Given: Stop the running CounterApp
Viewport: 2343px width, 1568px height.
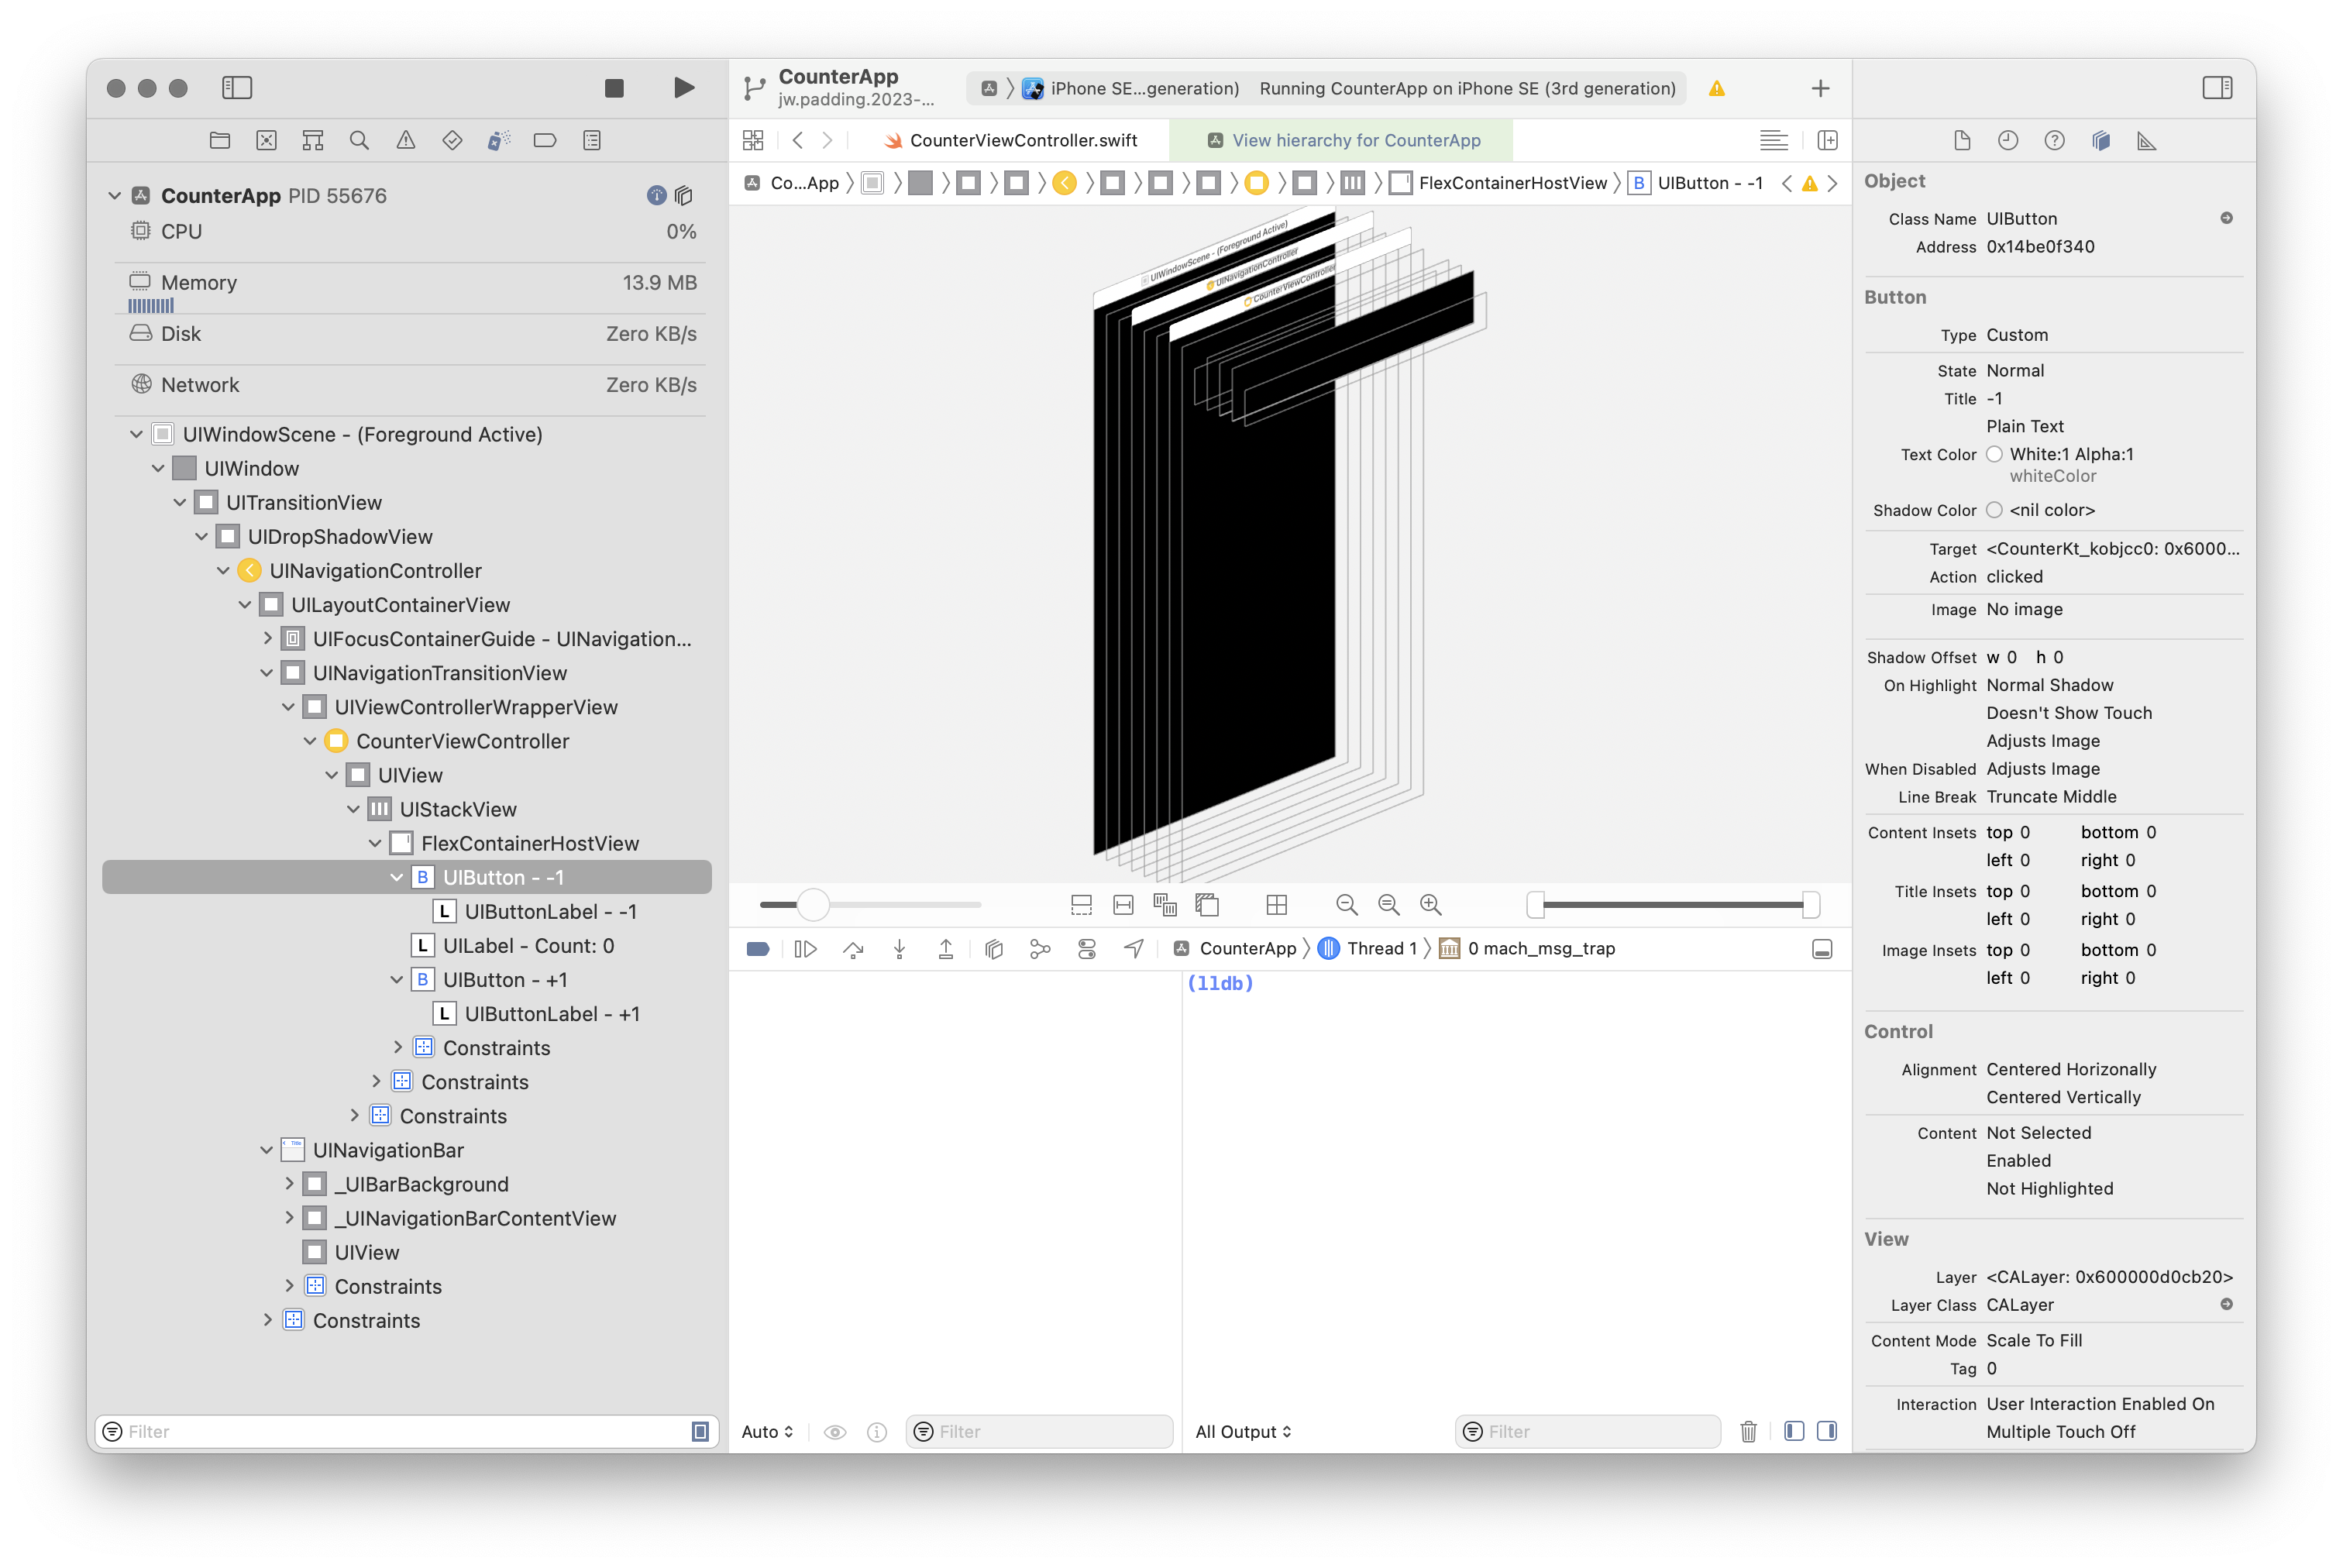Looking at the screenshot, I should pyautogui.click(x=614, y=88).
